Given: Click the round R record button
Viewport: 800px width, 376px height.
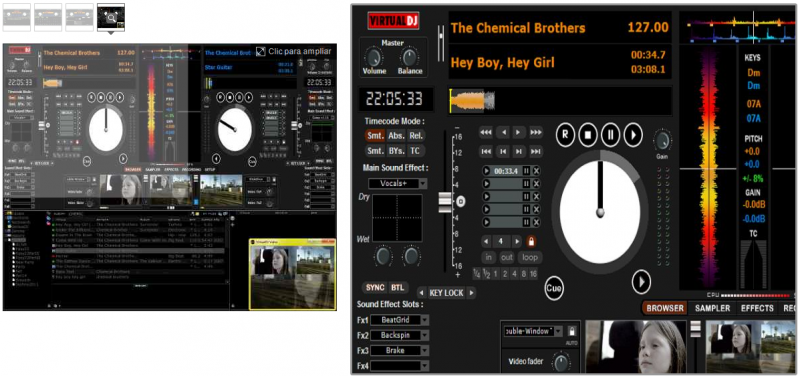Looking at the screenshot, I should pos(565,135).
